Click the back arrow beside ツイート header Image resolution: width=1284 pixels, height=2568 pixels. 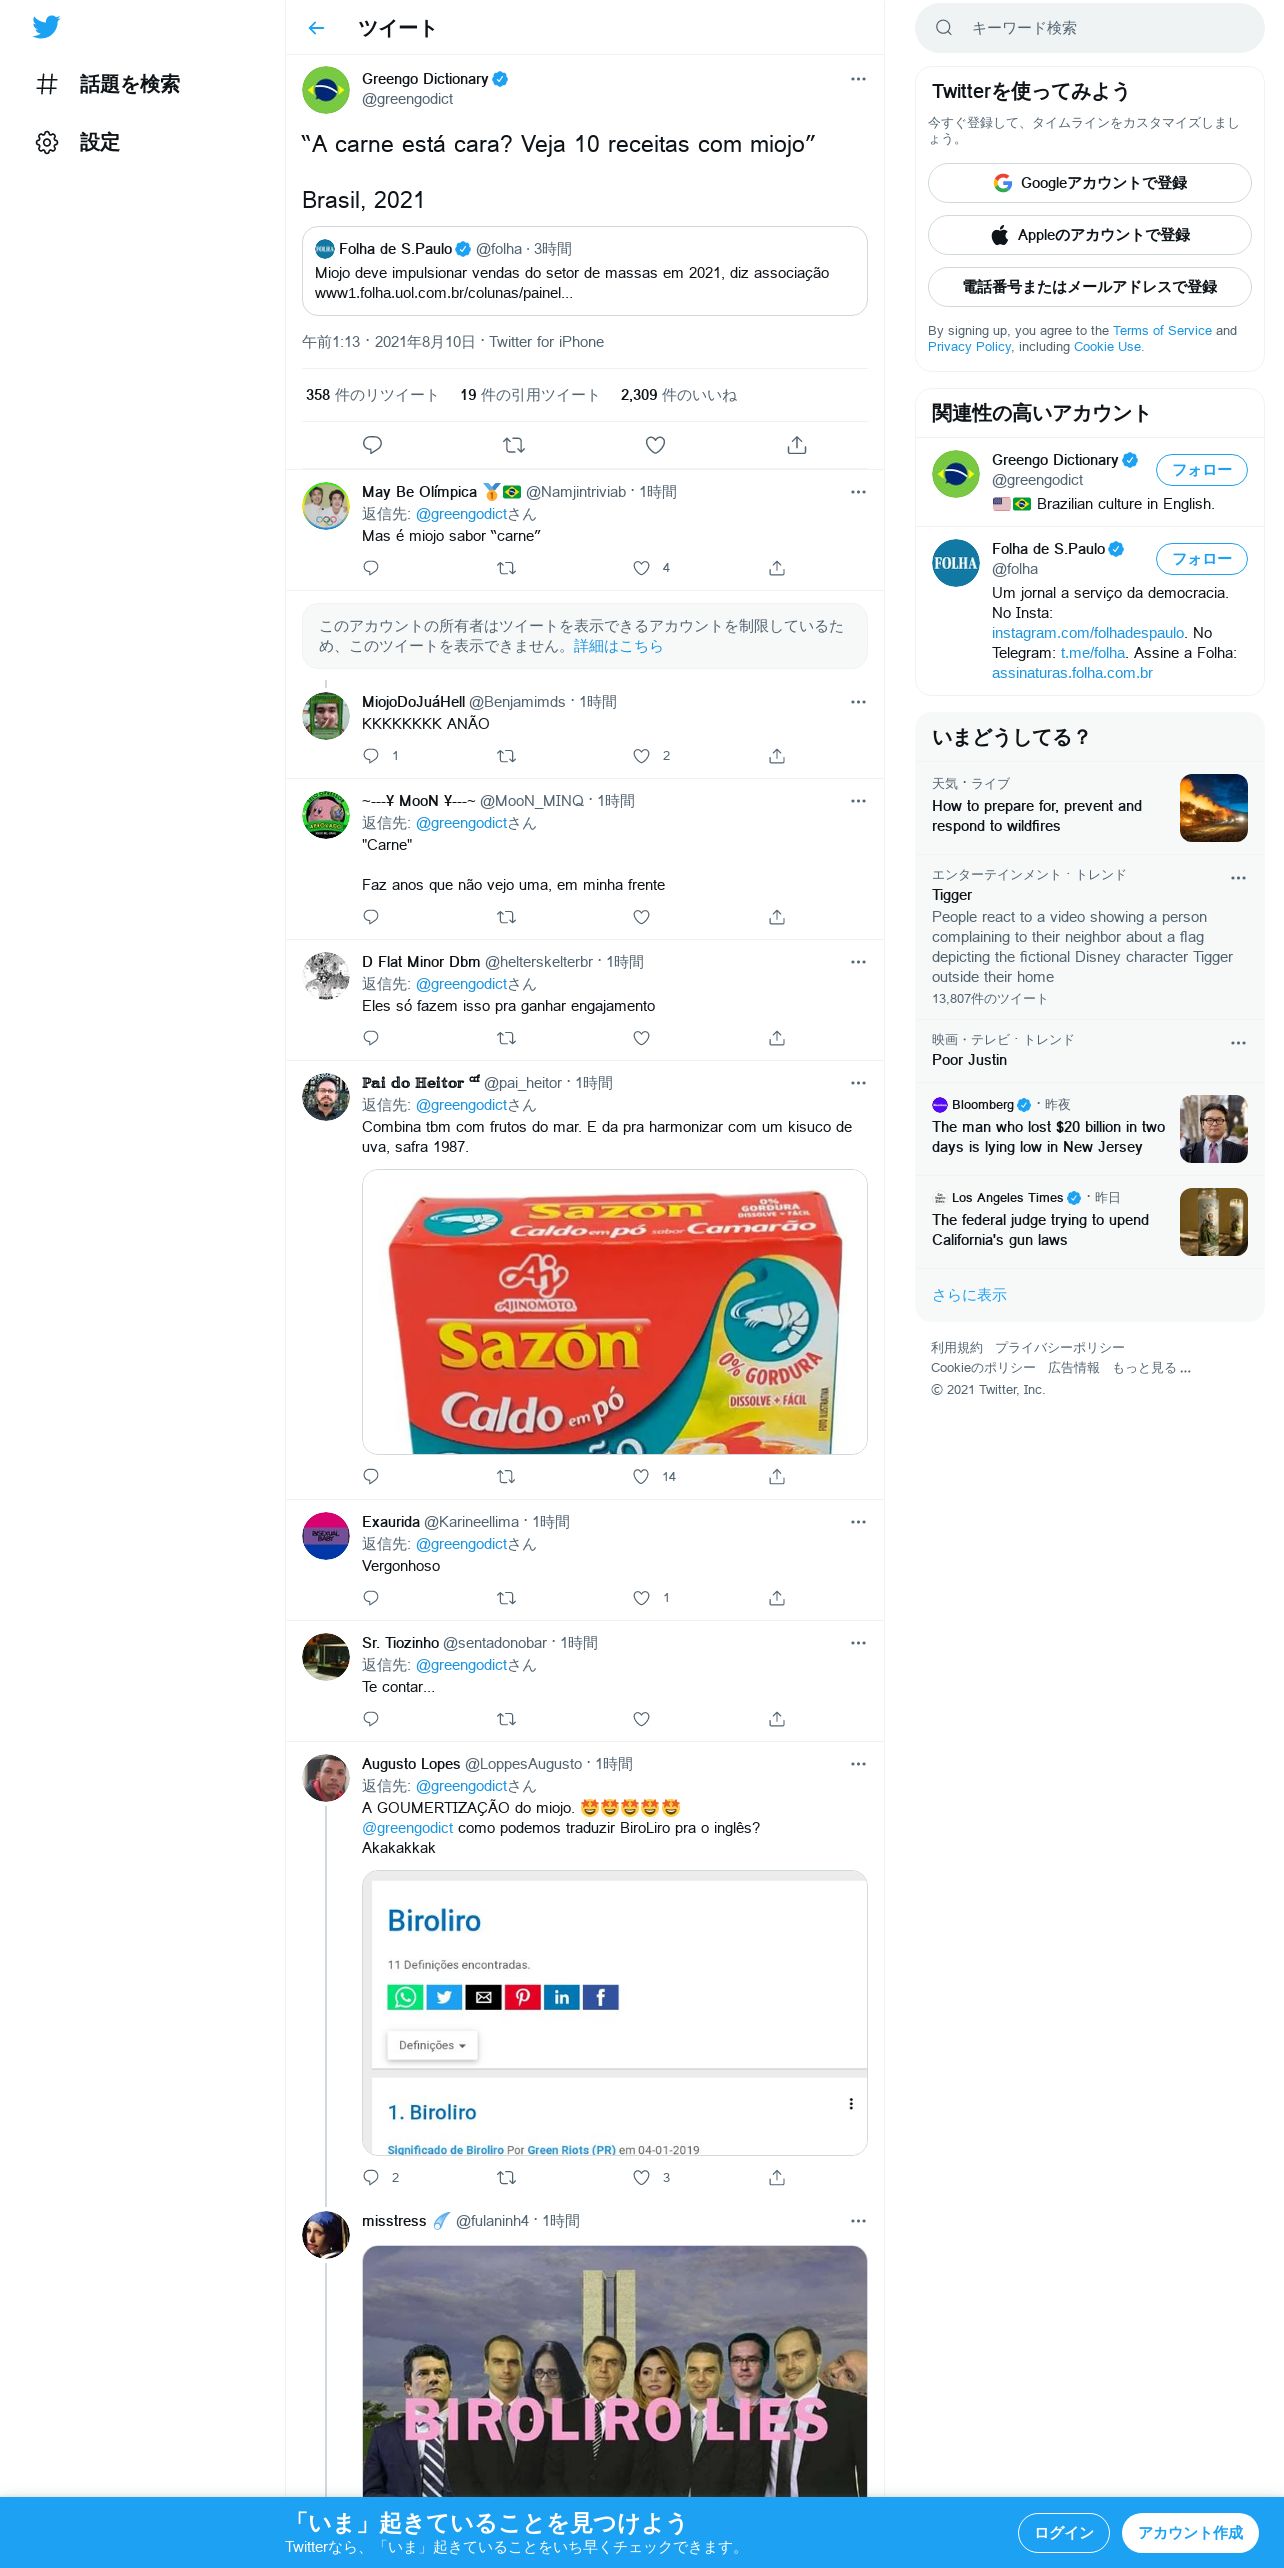316,28
